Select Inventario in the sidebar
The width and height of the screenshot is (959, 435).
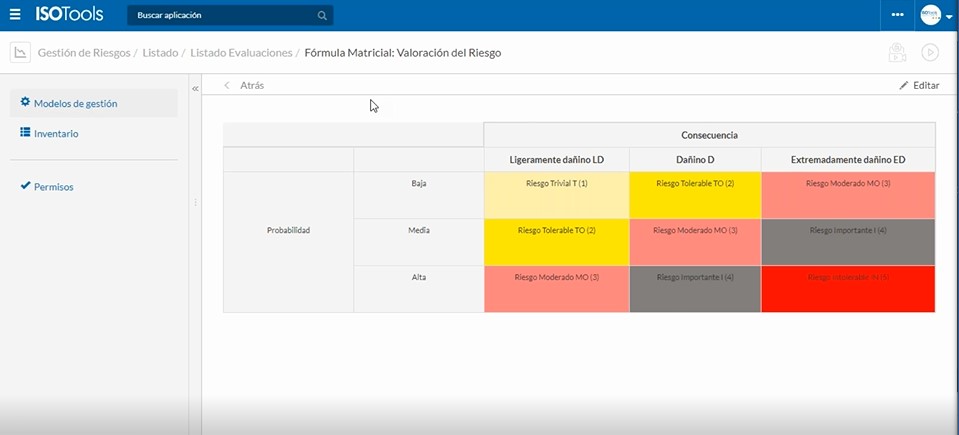click(x=56, y=133)
